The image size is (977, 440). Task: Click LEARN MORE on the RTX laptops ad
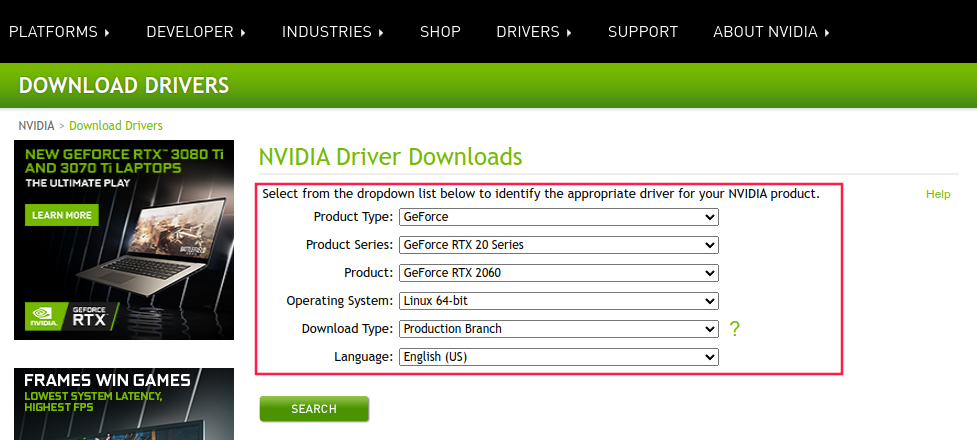click(x=62, y=215)
